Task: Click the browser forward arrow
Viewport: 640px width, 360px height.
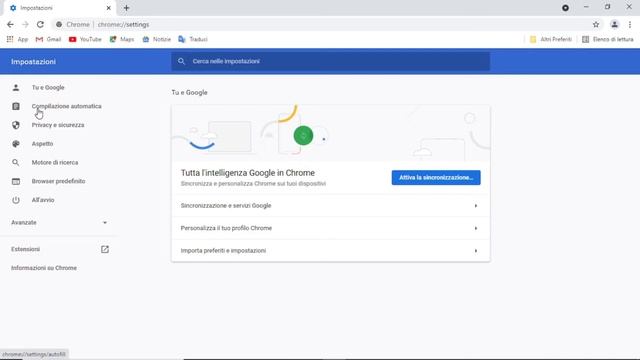Action: pos(25,24)
